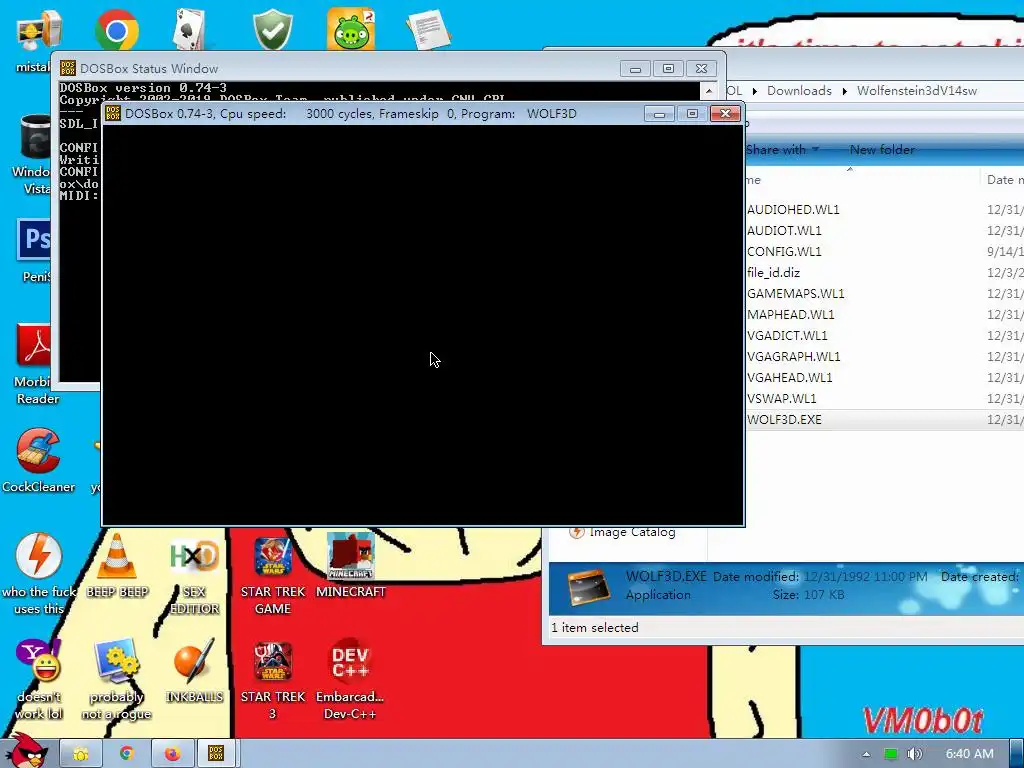Select the WOLF3D.EXE file row
The height and width of the screenshot is (768, 1024).
tap(884, 419)
